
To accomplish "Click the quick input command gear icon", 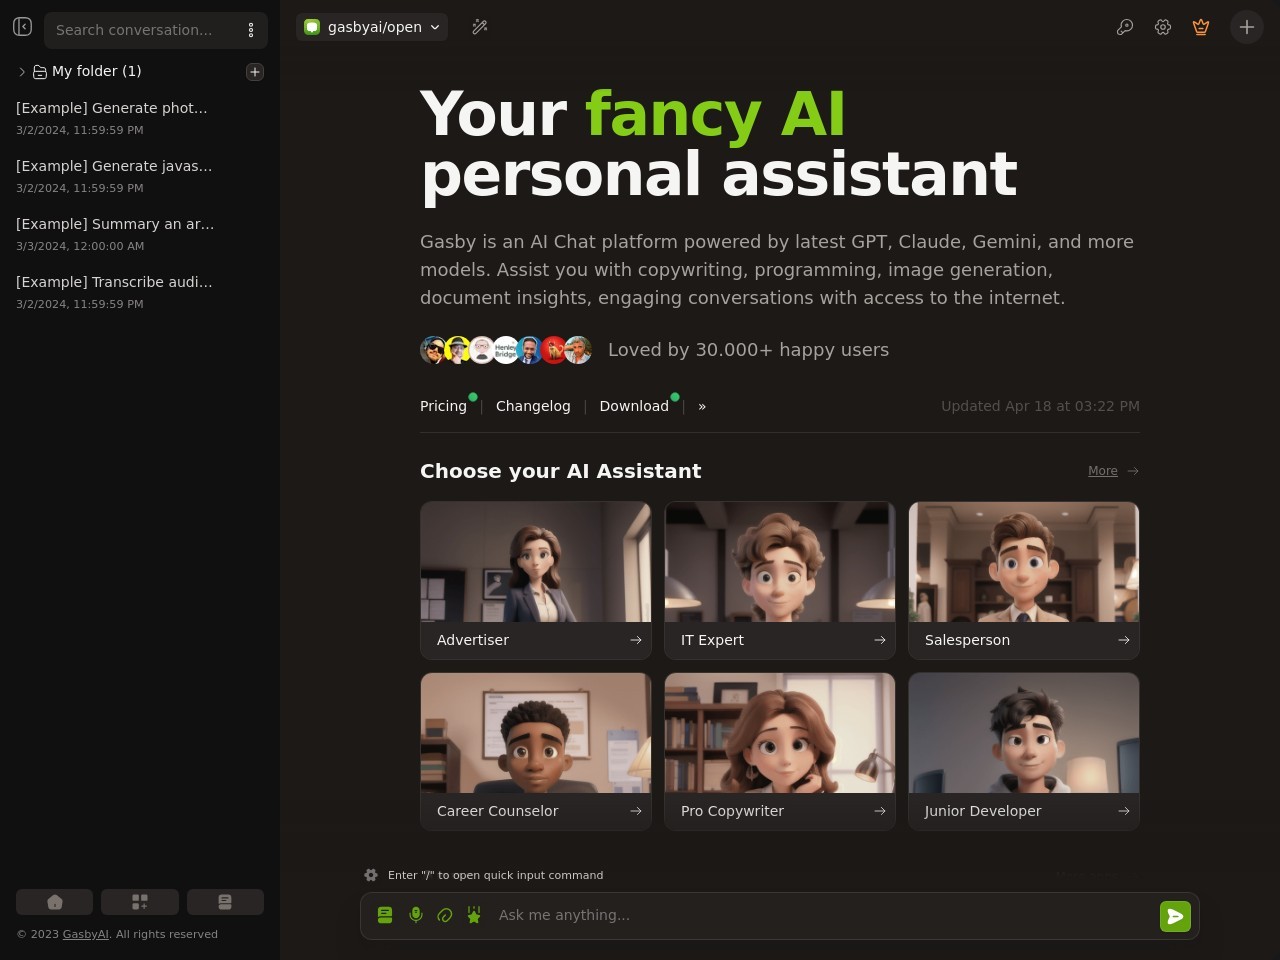I will pyautogui.click(x=371, y=875).
